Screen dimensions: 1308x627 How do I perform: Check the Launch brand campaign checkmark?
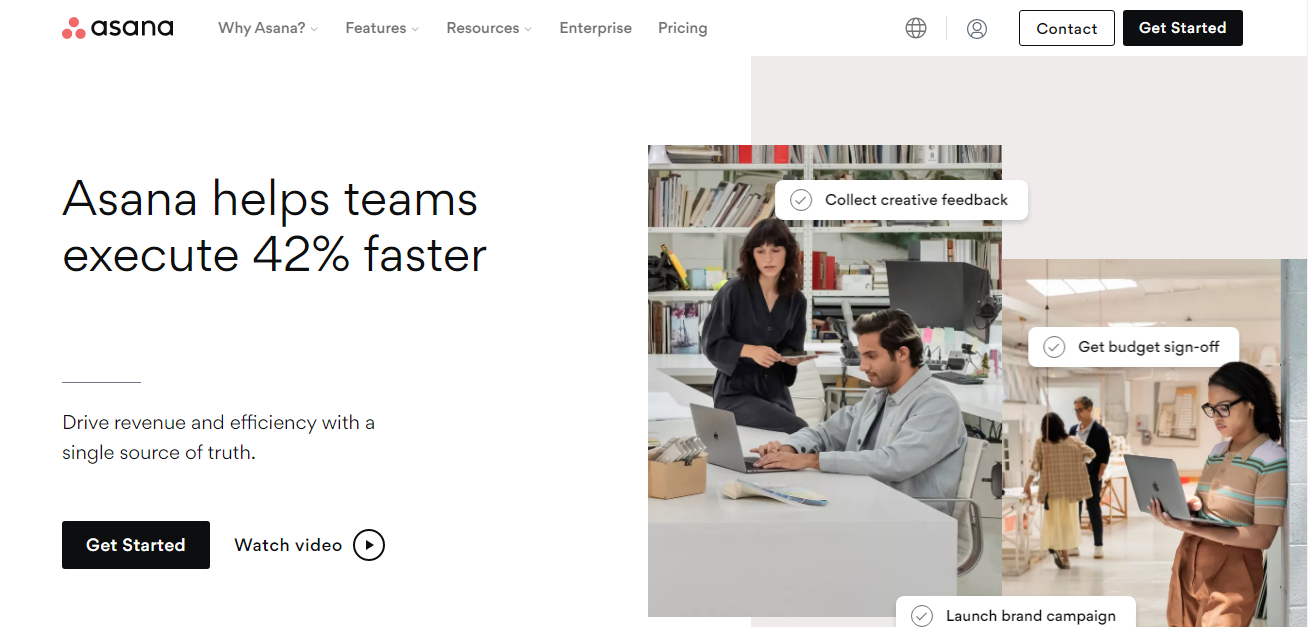pos(922,616)
